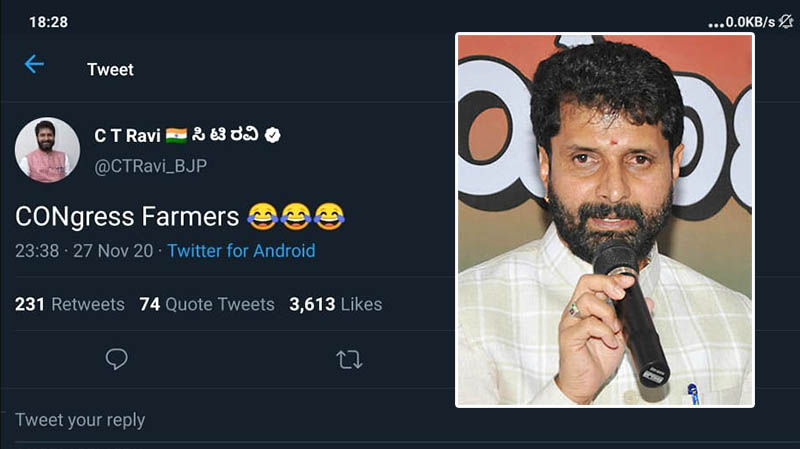Click the reply speech bubble icon
Viewport: 800px width, 449px height.
(117, 360)
